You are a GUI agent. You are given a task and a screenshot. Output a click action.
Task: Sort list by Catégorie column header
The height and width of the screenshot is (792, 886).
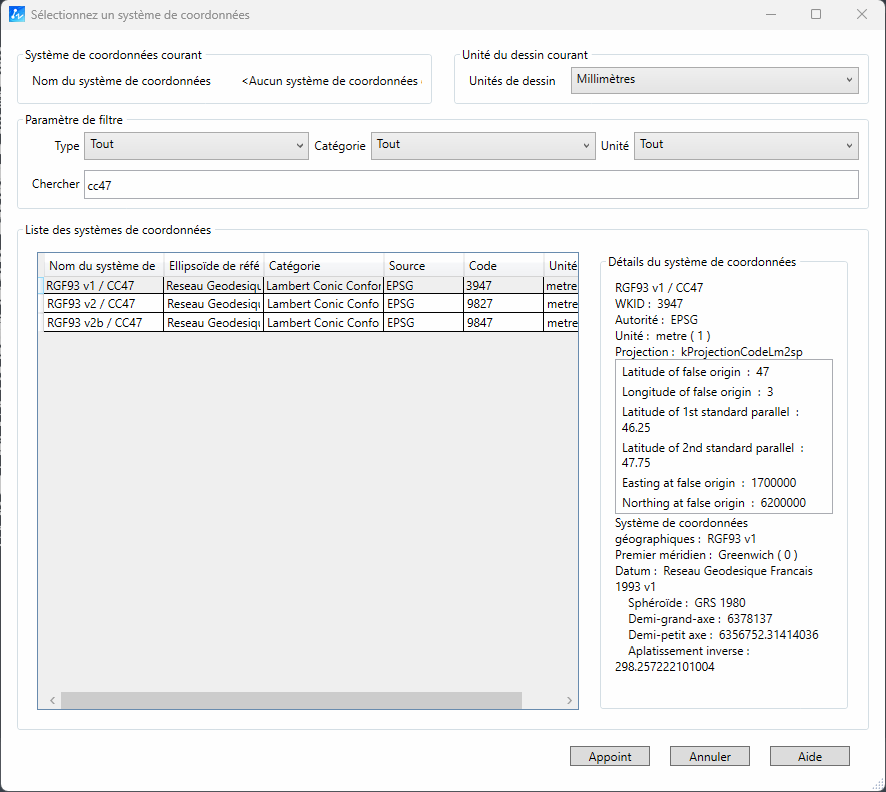pyautogui.click(x=323, y=266)
